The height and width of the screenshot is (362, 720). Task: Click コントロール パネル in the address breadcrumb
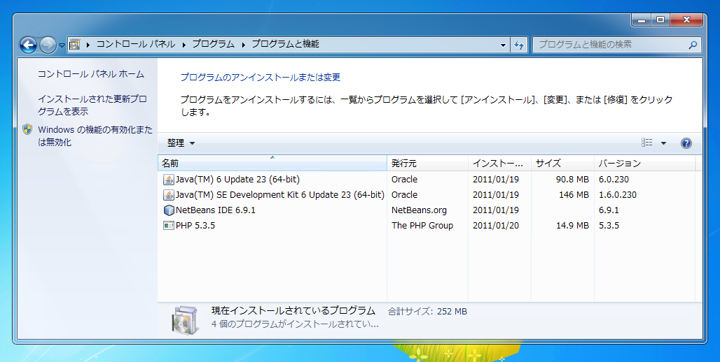(x=135, y=44)
